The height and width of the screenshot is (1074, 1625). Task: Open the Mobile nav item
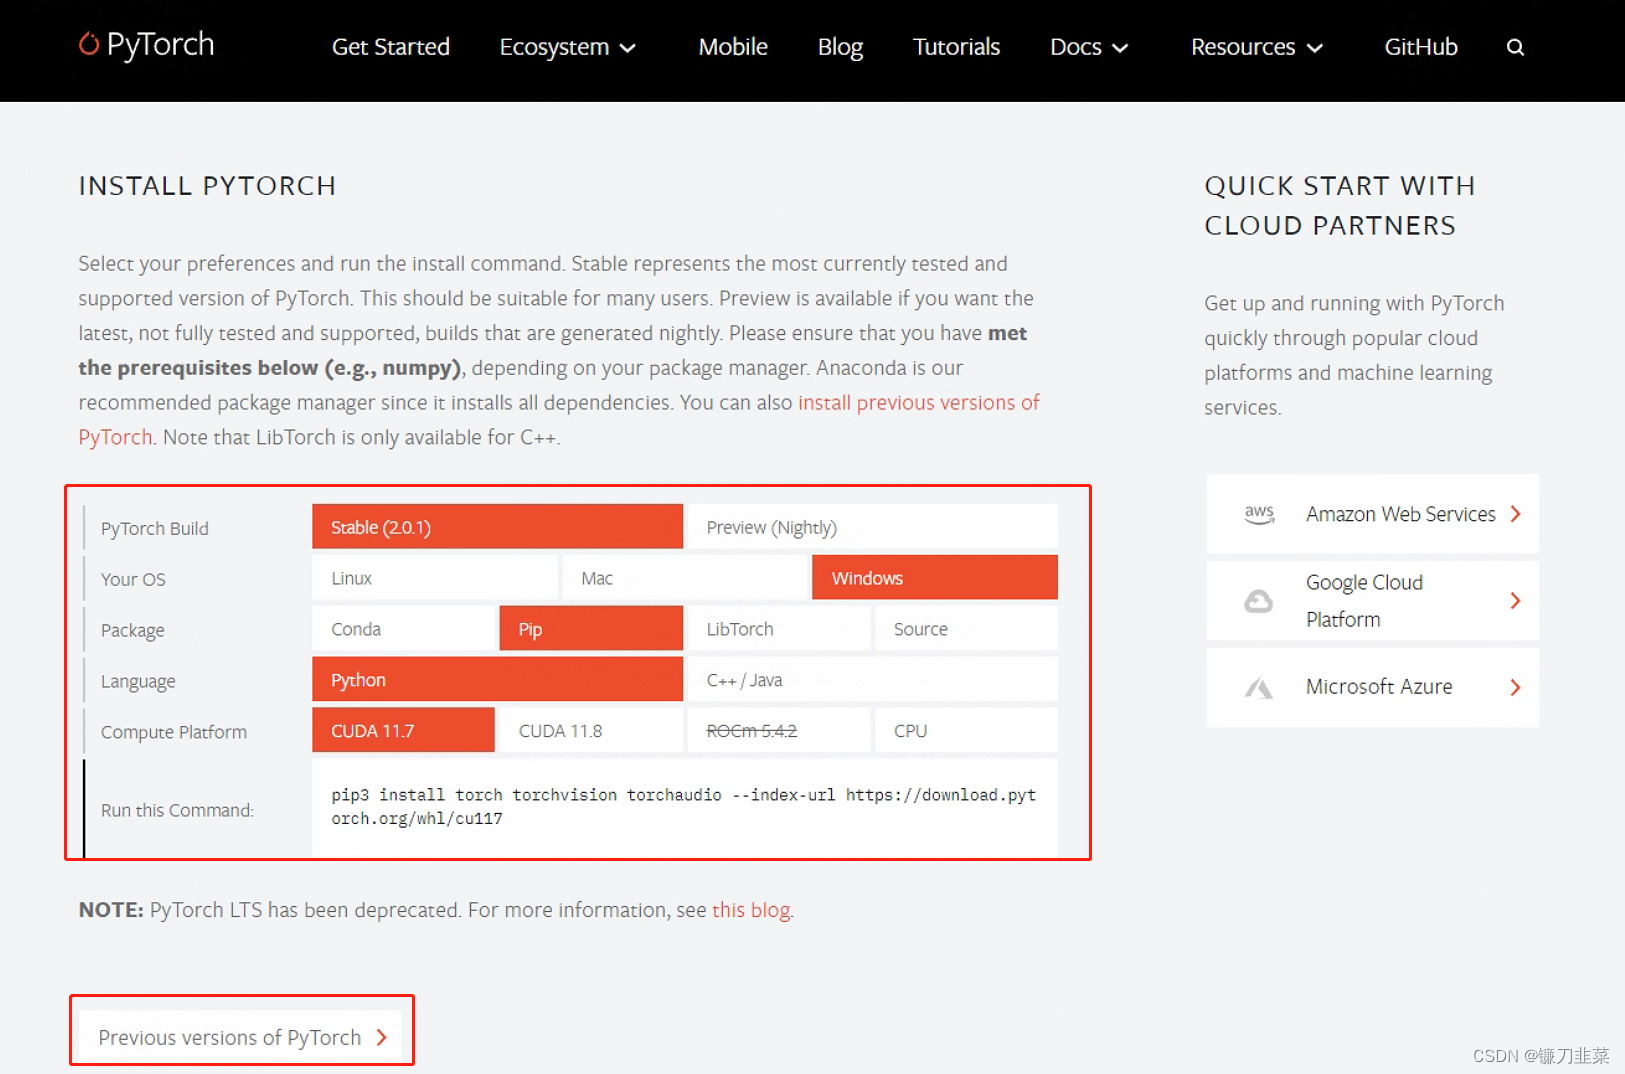733,47
